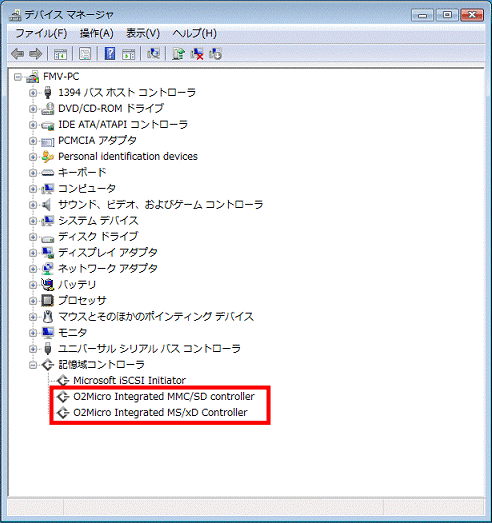
Task: Click the Update driver software icon
Action: tap(178, 53)
